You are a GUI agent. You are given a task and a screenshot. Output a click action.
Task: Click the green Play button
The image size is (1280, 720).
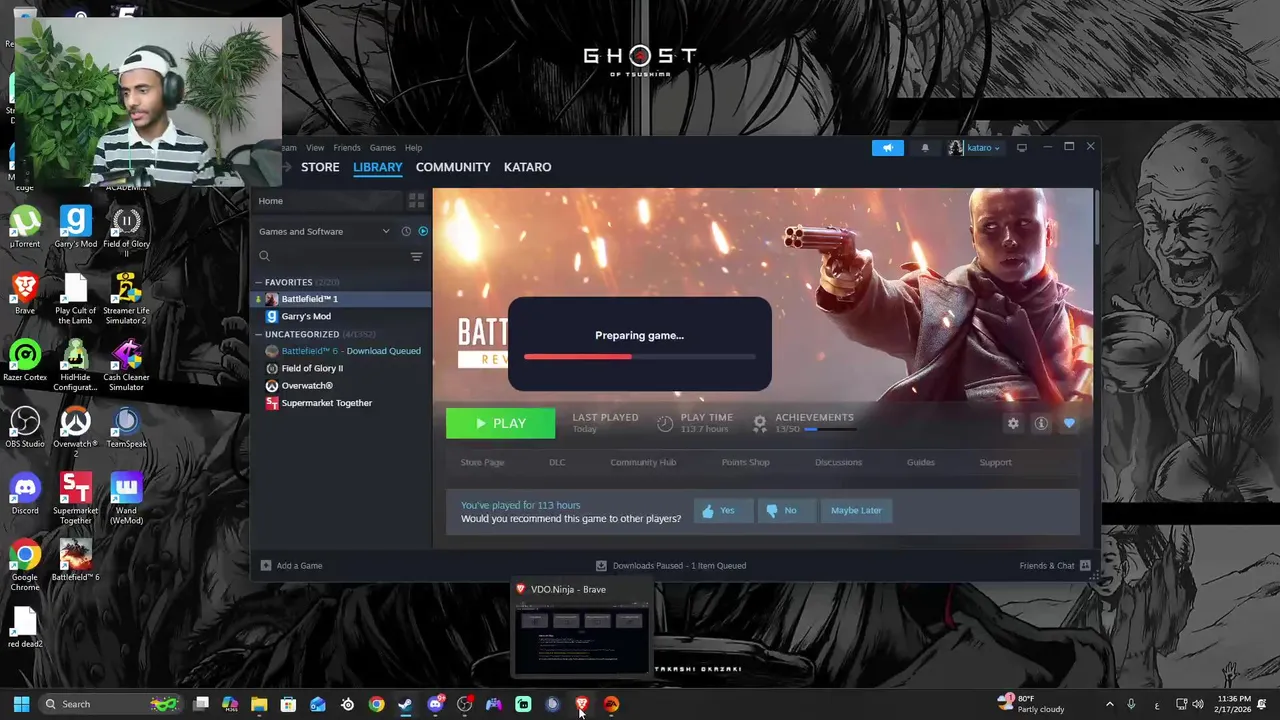tap(500, 424)
